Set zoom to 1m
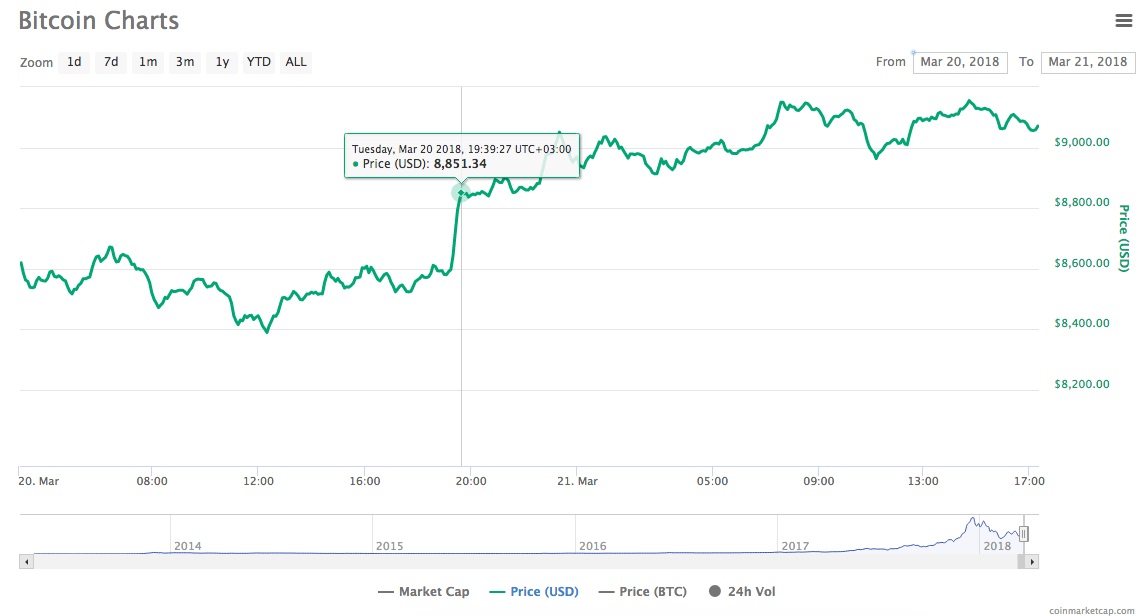This screenshot has height=616, width=1146. coord(148,62)
